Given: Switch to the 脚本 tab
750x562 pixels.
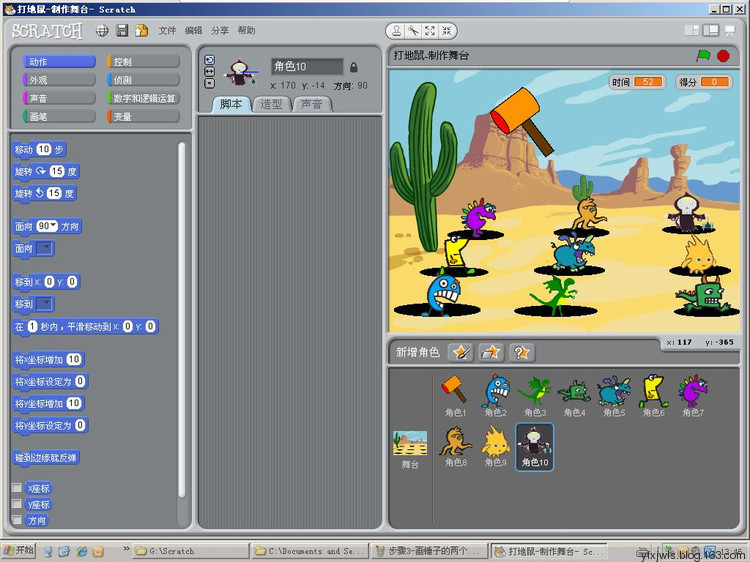Looking at the screenshot, I should (x=231, y=104).
